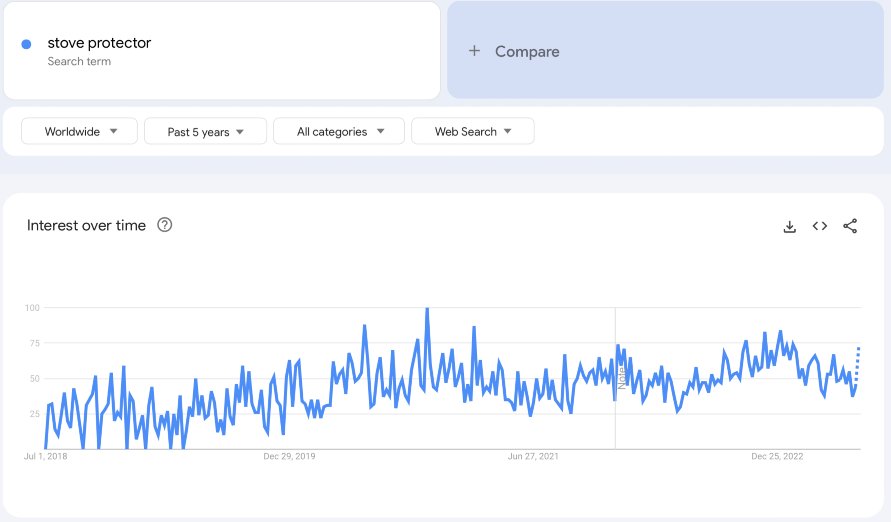
Task: Click the Jul 1, 2018 axis label
Action: pos(45,456)
